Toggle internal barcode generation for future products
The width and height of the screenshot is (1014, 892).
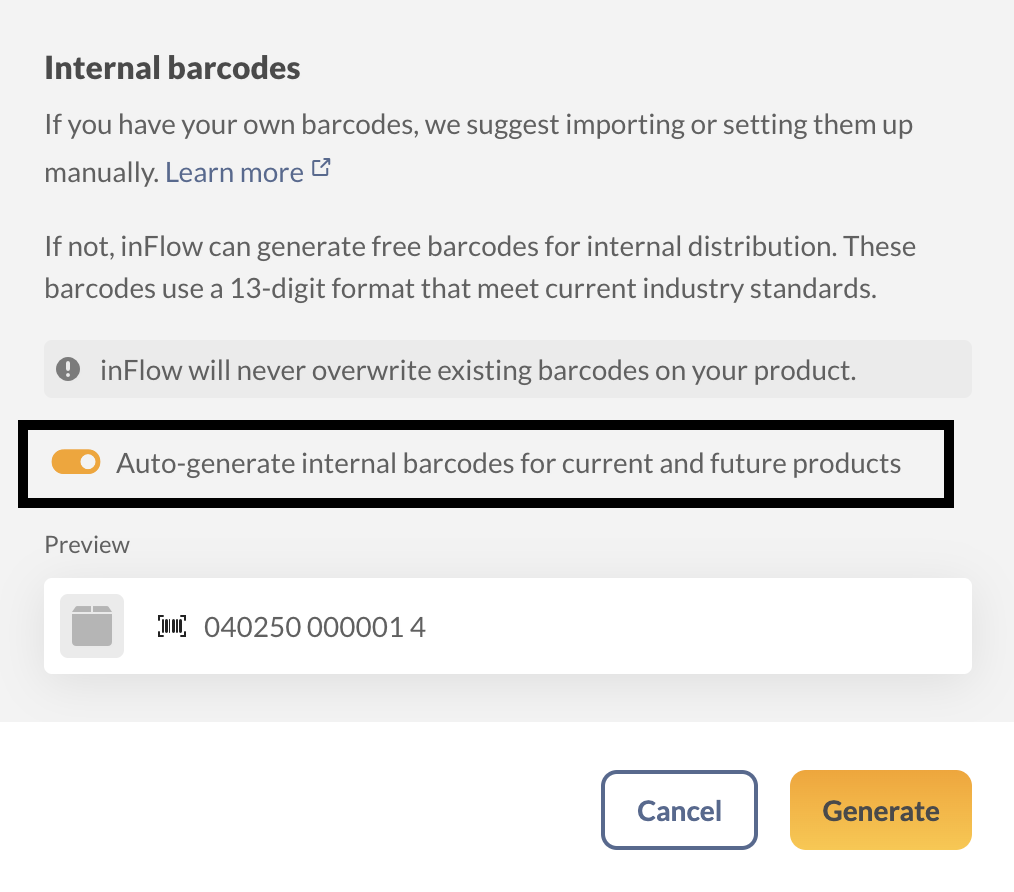click(x=76, y=462)
